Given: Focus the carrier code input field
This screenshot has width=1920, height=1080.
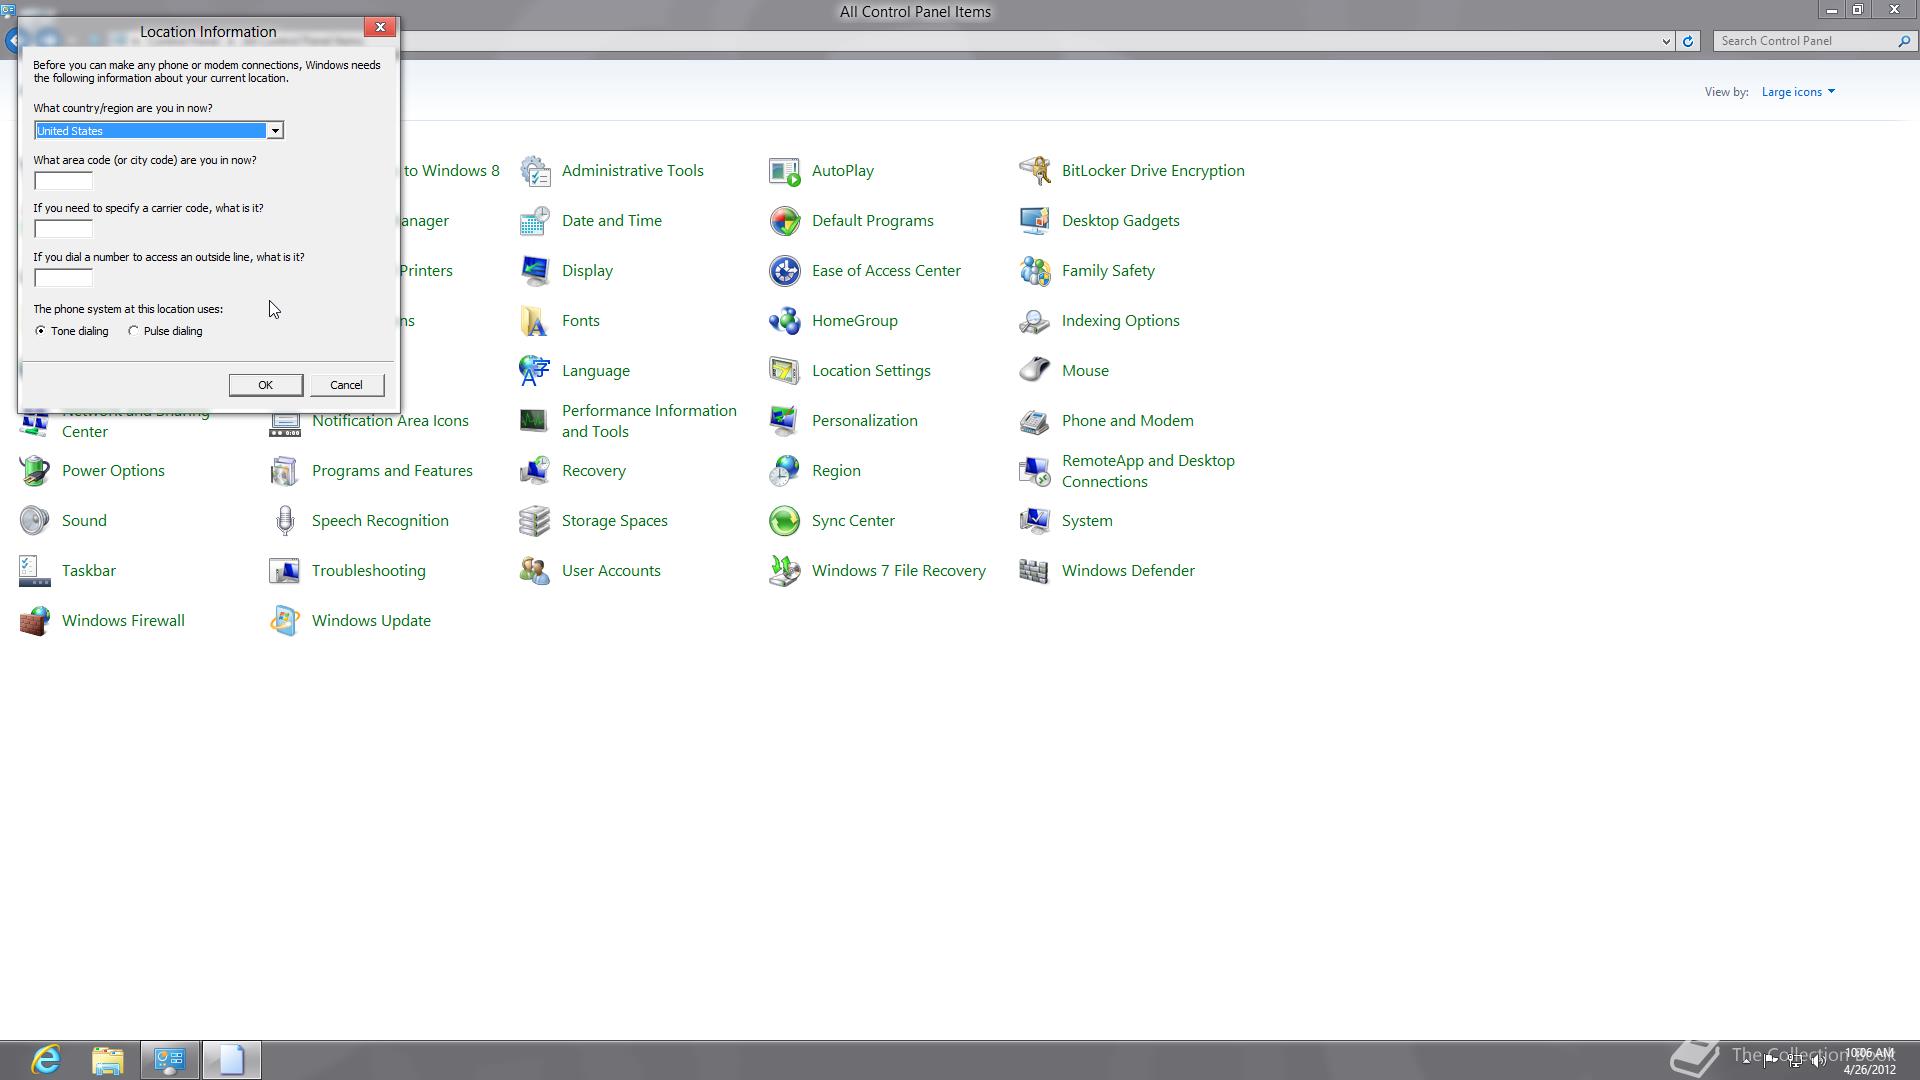Looking at the screenshot, I should tap(63, 229).
